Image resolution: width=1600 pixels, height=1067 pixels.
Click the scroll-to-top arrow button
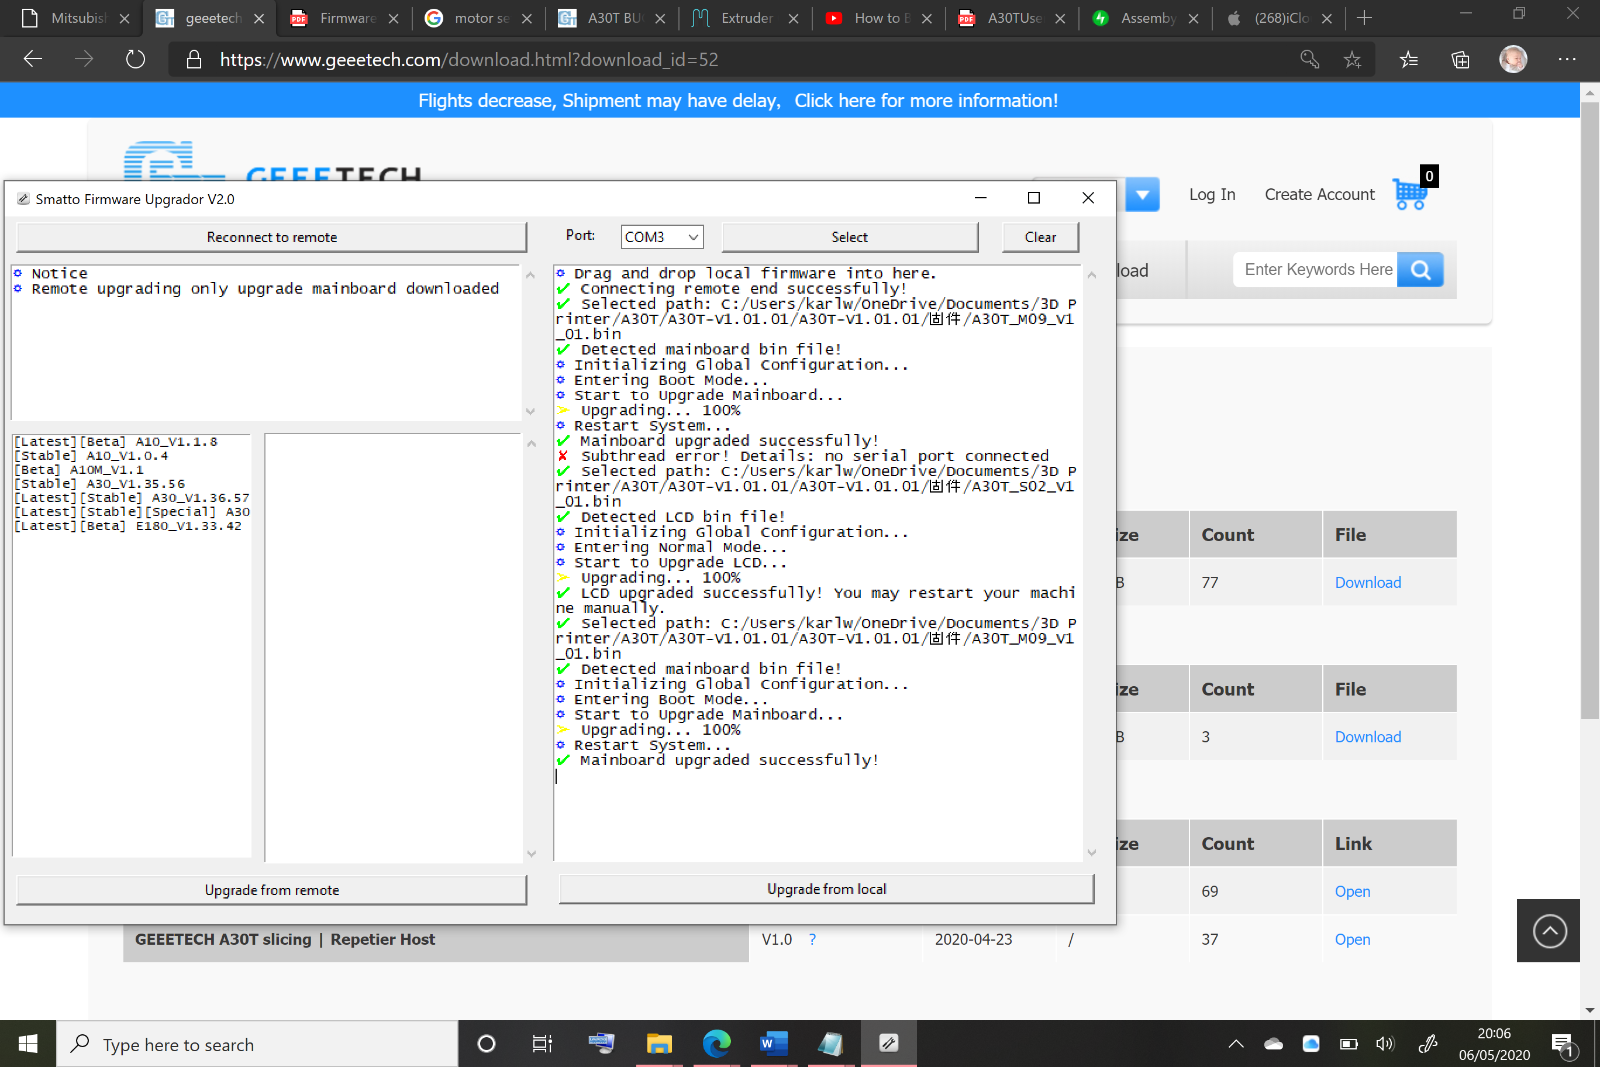[1549, 931]
